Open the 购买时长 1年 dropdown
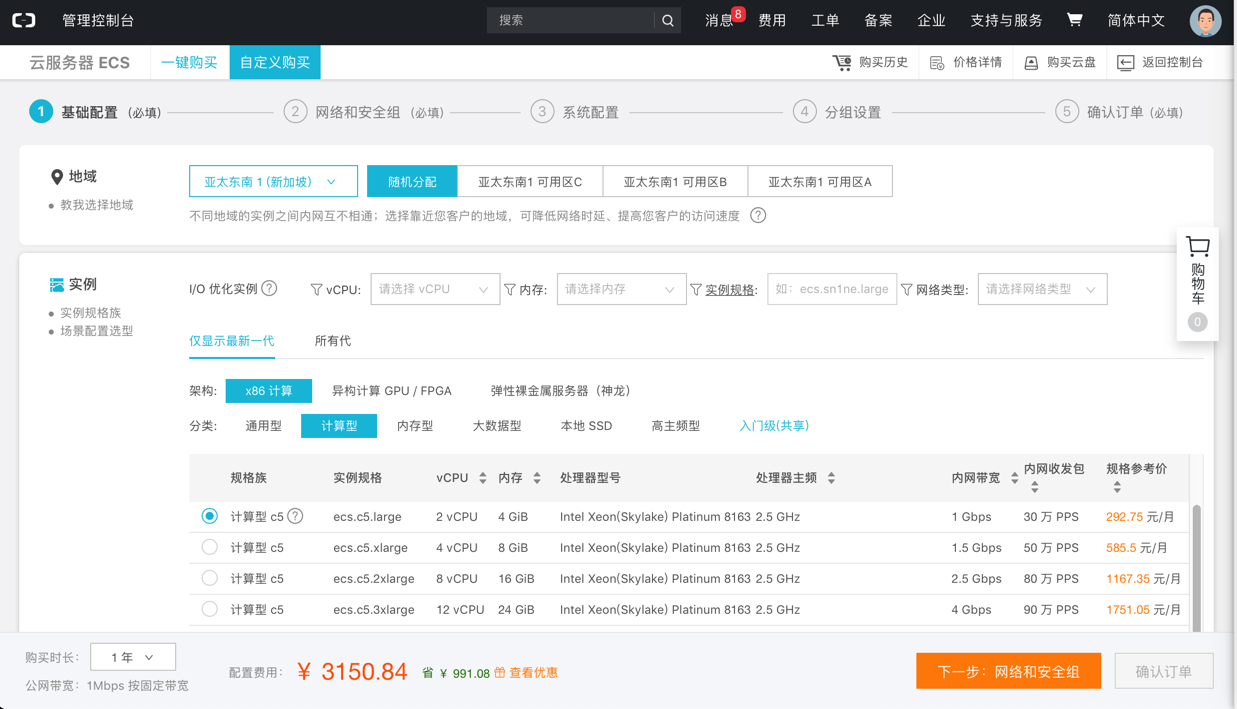 133,657
